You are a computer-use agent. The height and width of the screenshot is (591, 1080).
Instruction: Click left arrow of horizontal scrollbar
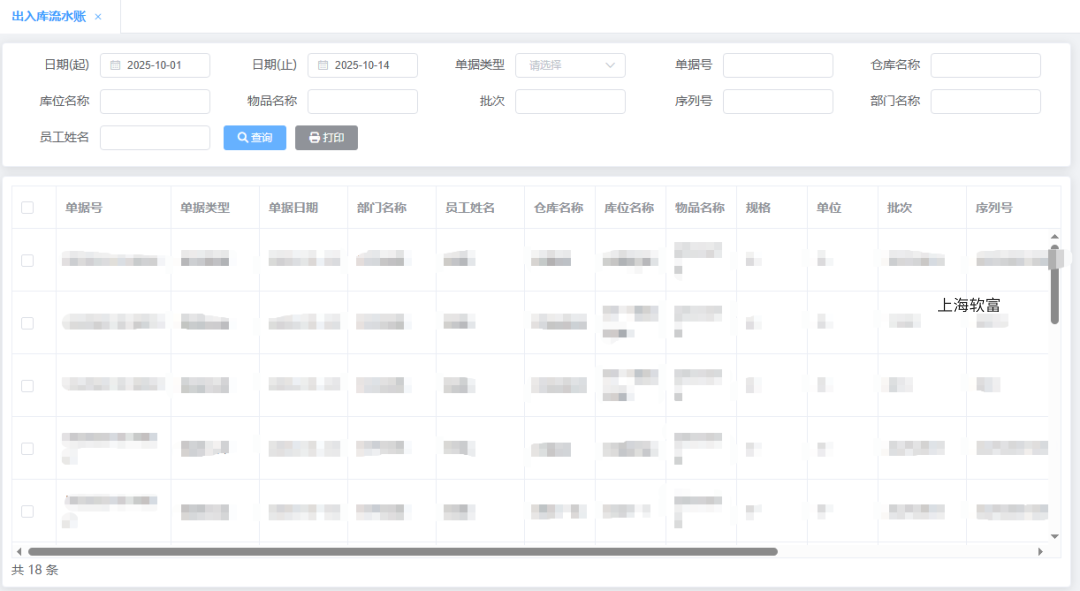coord(18,551)
